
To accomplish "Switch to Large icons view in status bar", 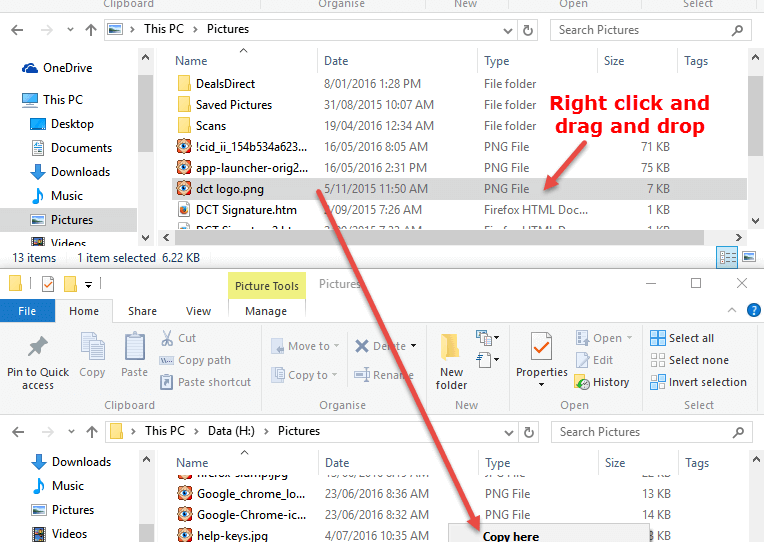I will 749,256.
